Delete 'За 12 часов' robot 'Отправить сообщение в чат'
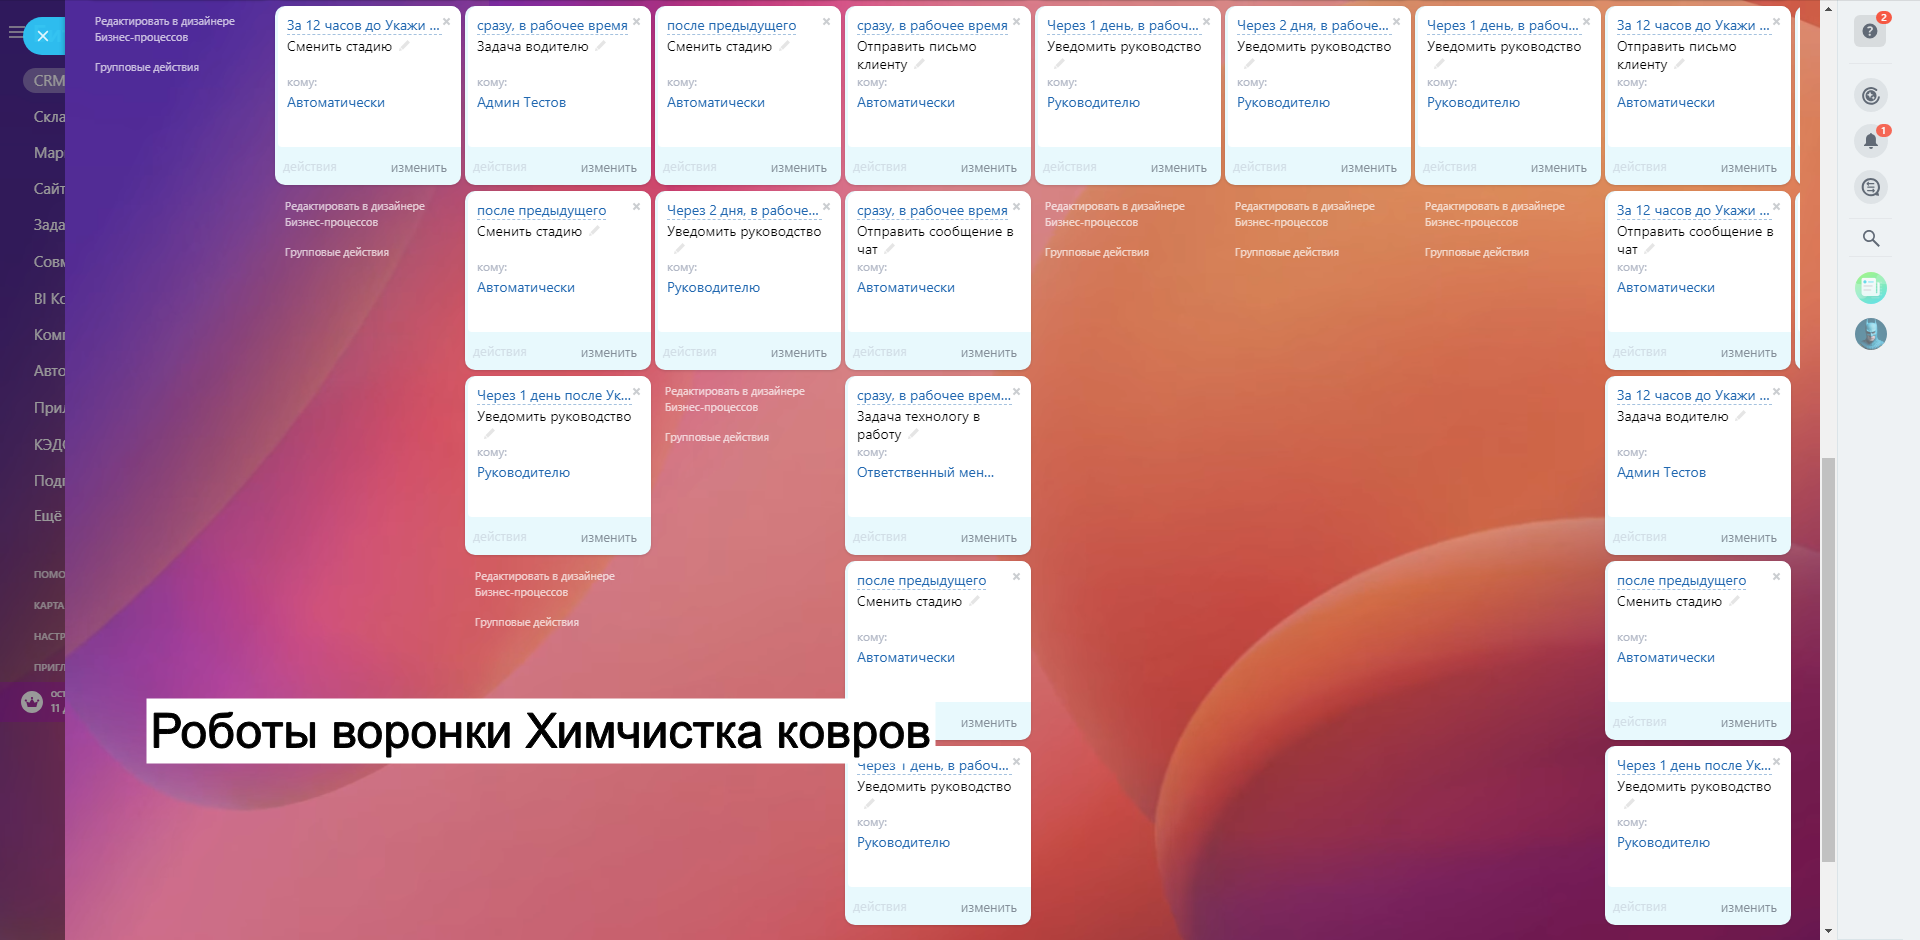The width and height of the screenshot is (1920, 940). (1776, 206)
